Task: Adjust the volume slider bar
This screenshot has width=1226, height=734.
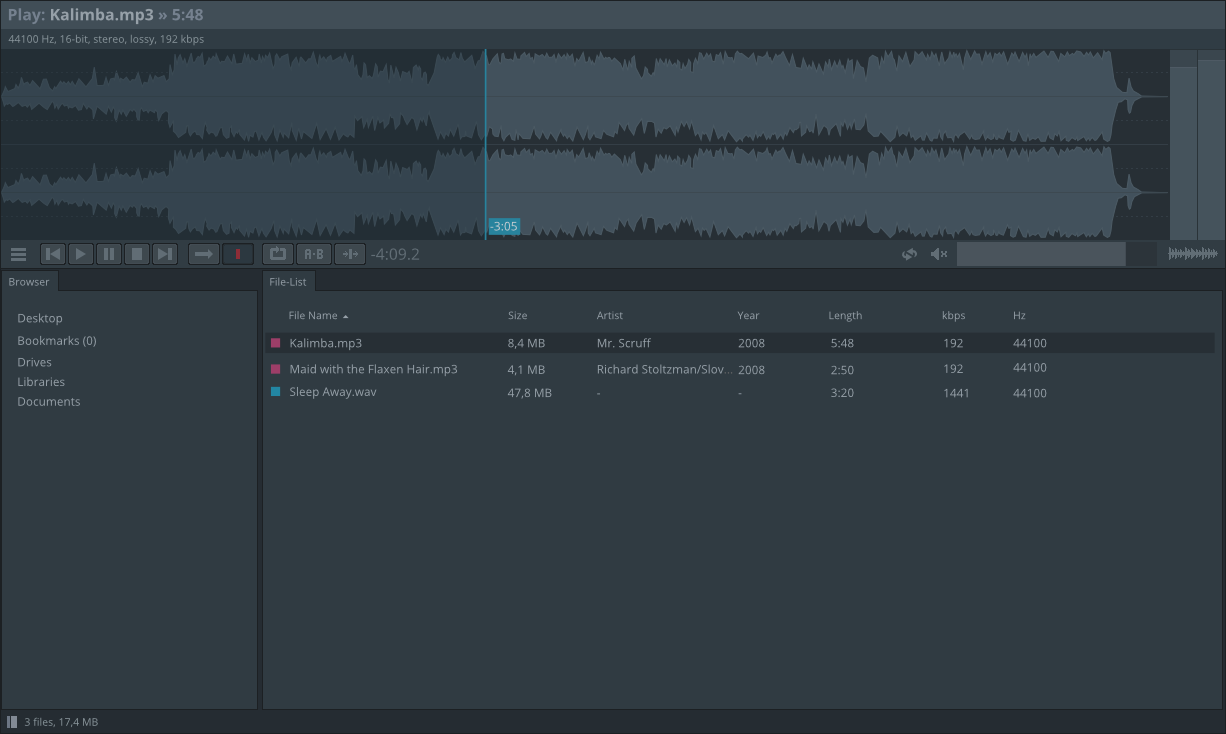Action: 1041,254
